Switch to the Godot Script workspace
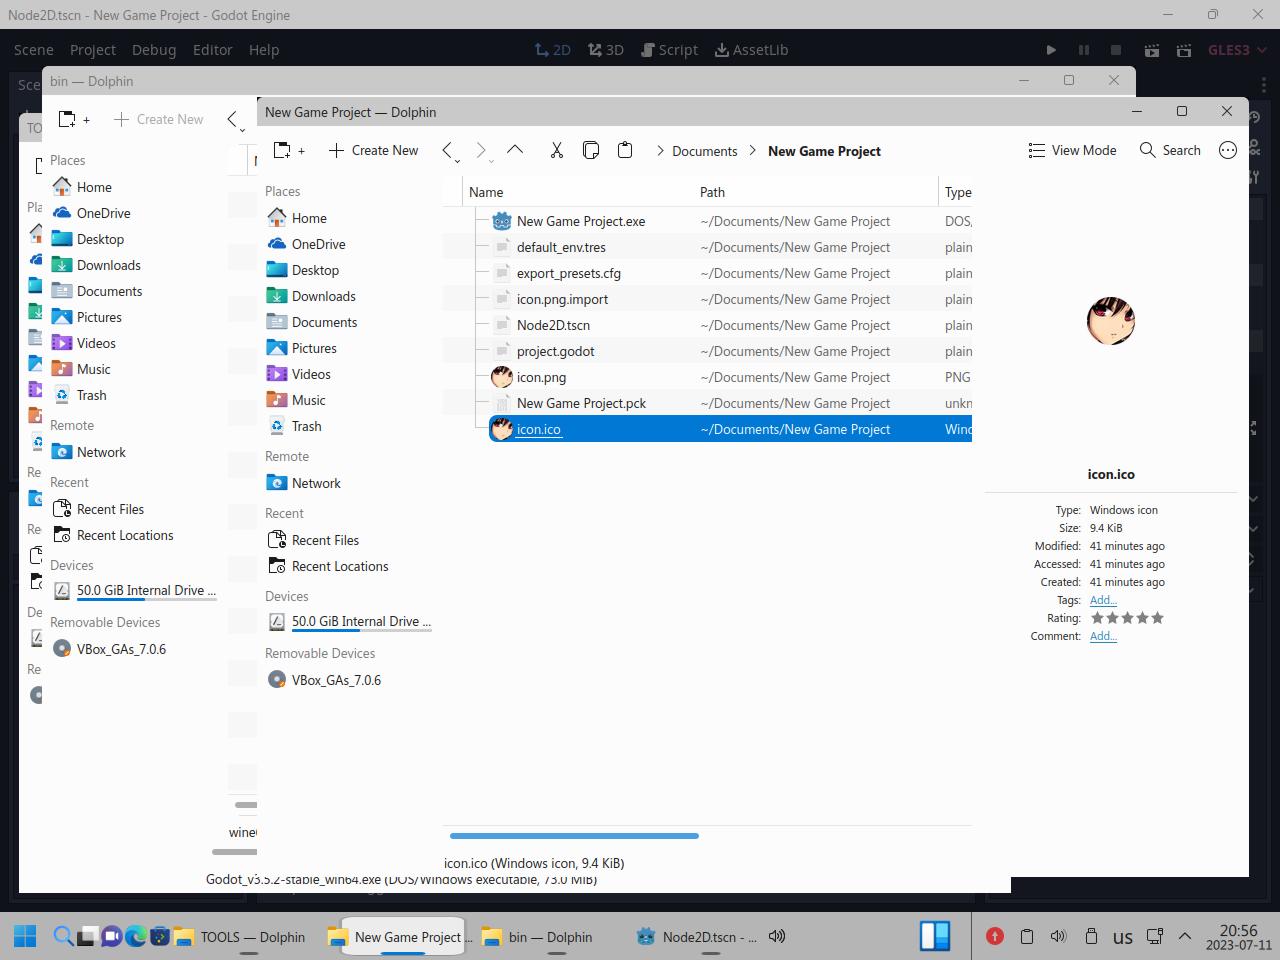 (667, 50)
